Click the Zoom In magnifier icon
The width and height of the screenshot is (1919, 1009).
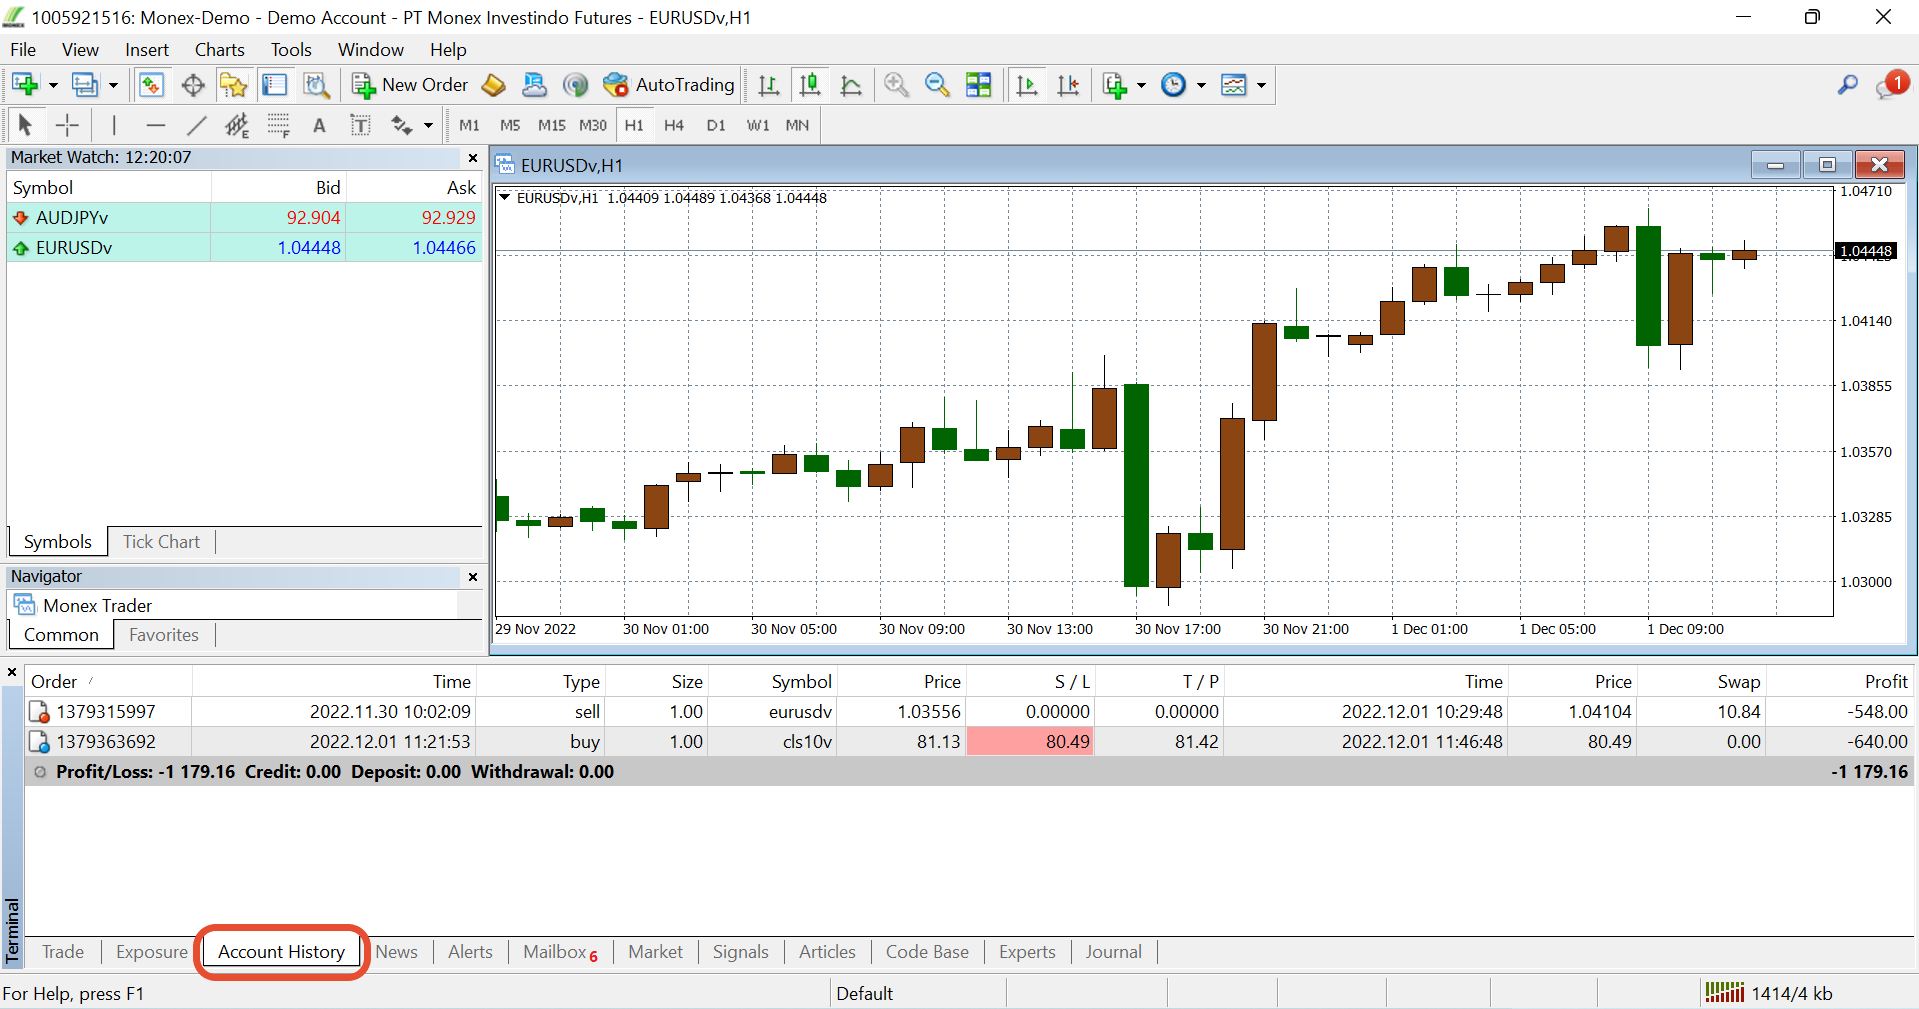tap(896, 85)
